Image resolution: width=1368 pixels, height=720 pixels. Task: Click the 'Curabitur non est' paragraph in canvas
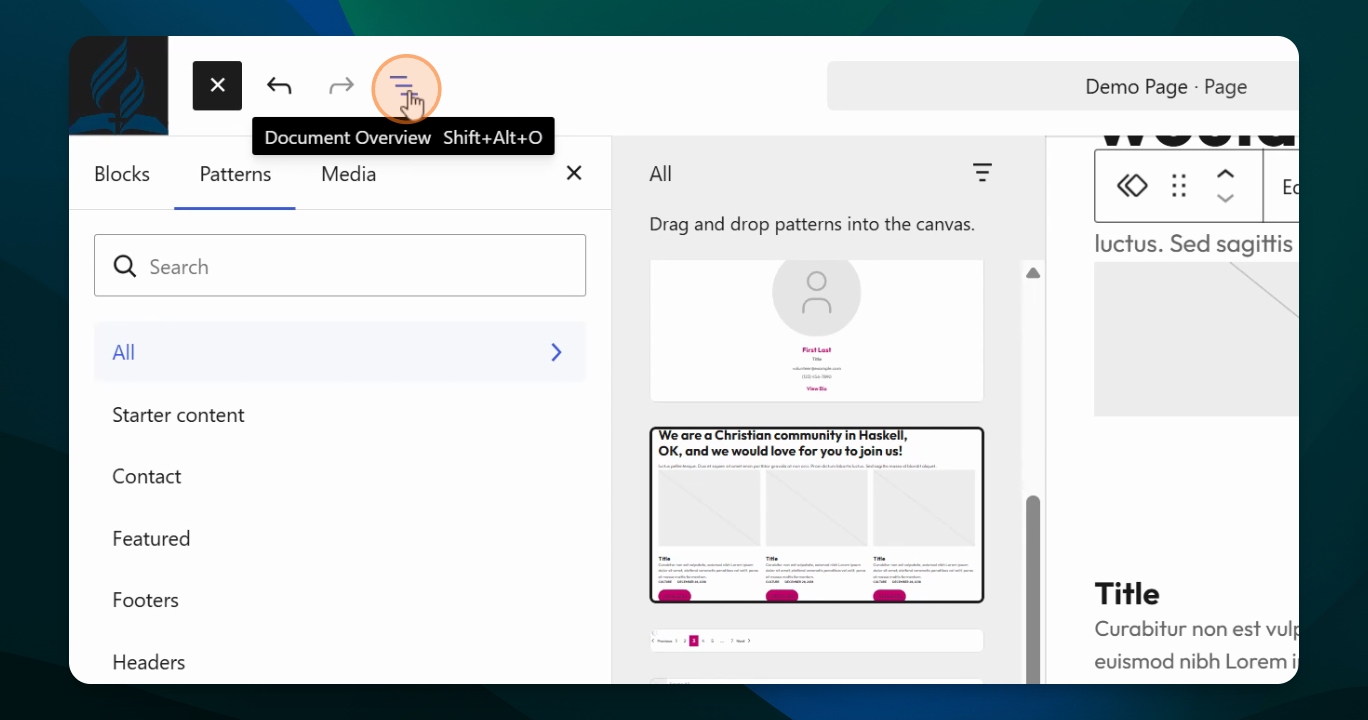coord(1197,645)
